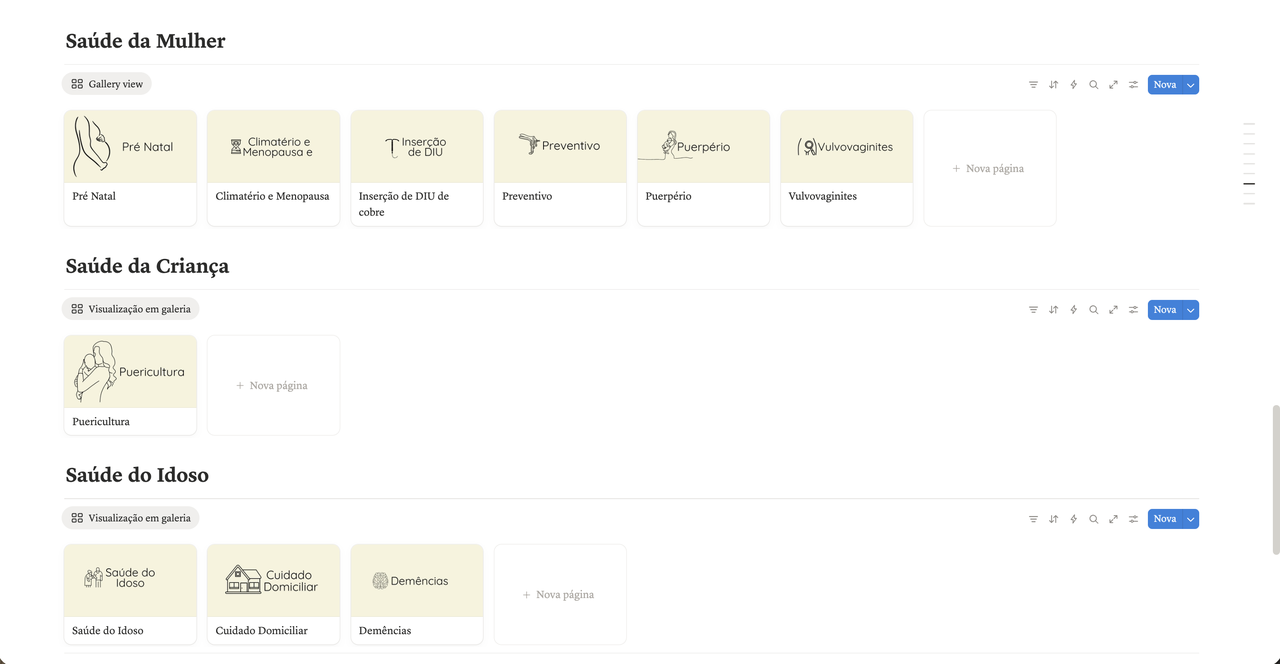This screenshot has width=1280, height=664.
Task: Expand Nova dropdown arrow in Saúde da Mulher
Action: click(1190, 85)
